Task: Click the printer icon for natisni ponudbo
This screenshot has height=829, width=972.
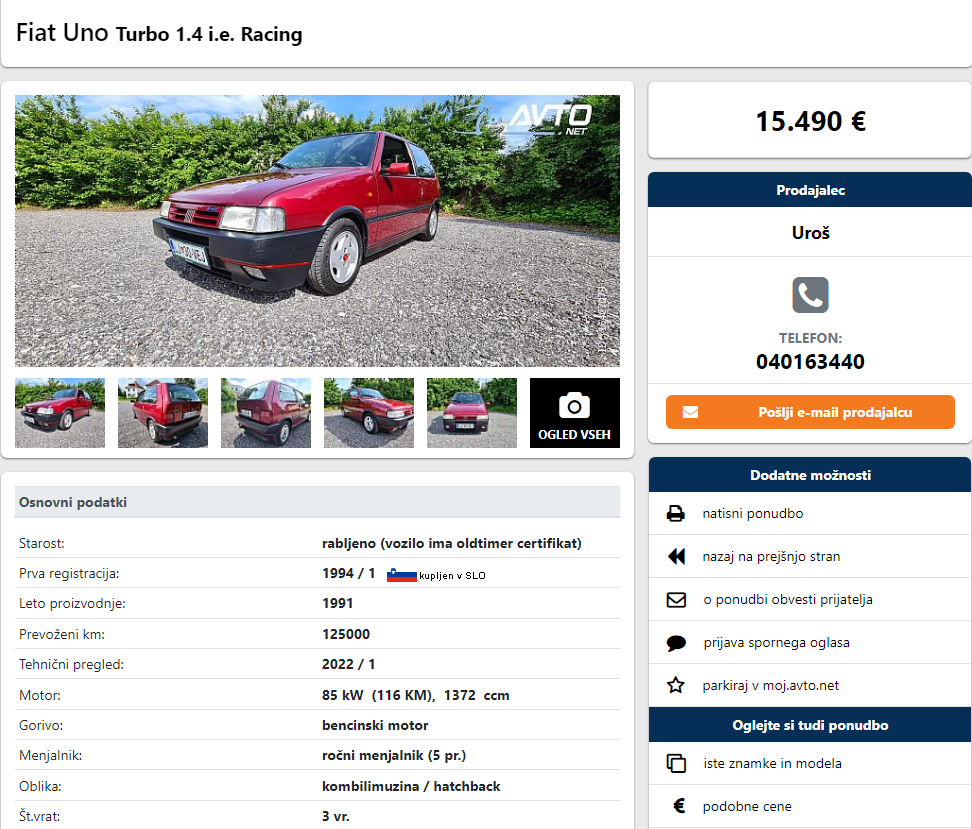Action: (x=676, y=513)
